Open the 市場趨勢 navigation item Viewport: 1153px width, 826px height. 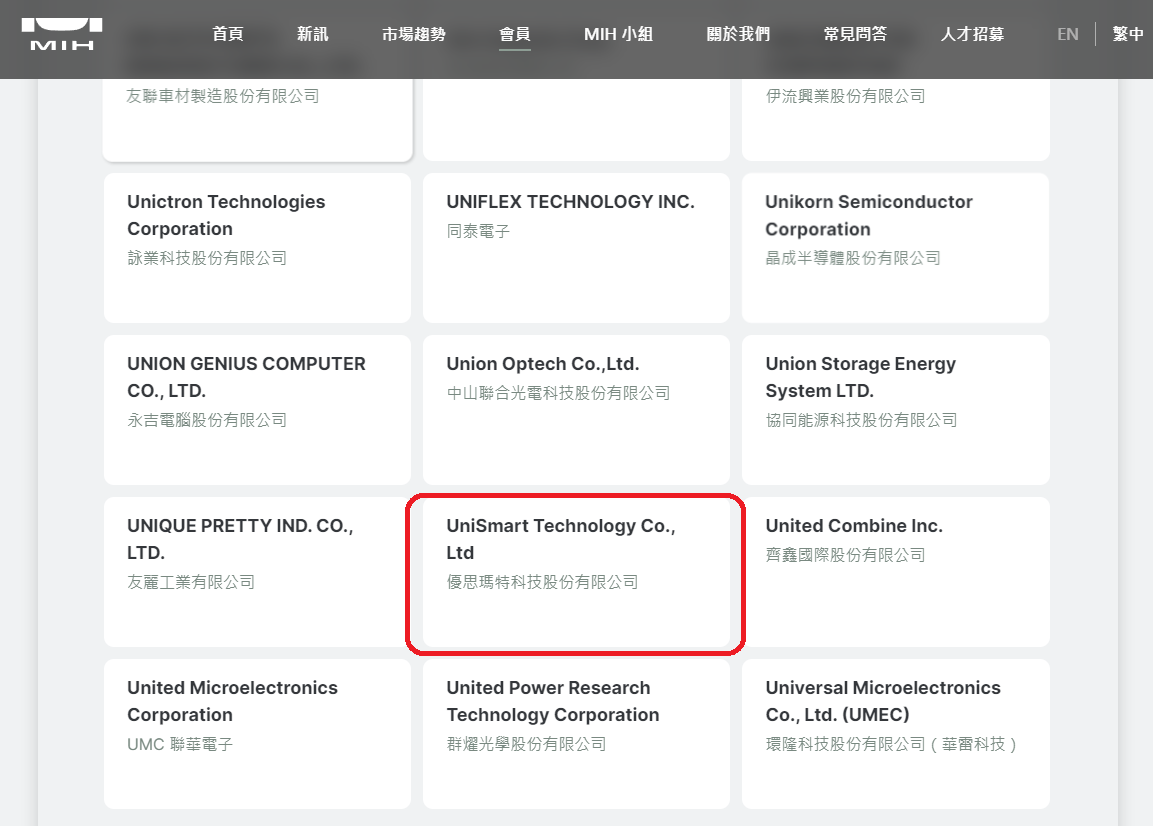point(414,34)
